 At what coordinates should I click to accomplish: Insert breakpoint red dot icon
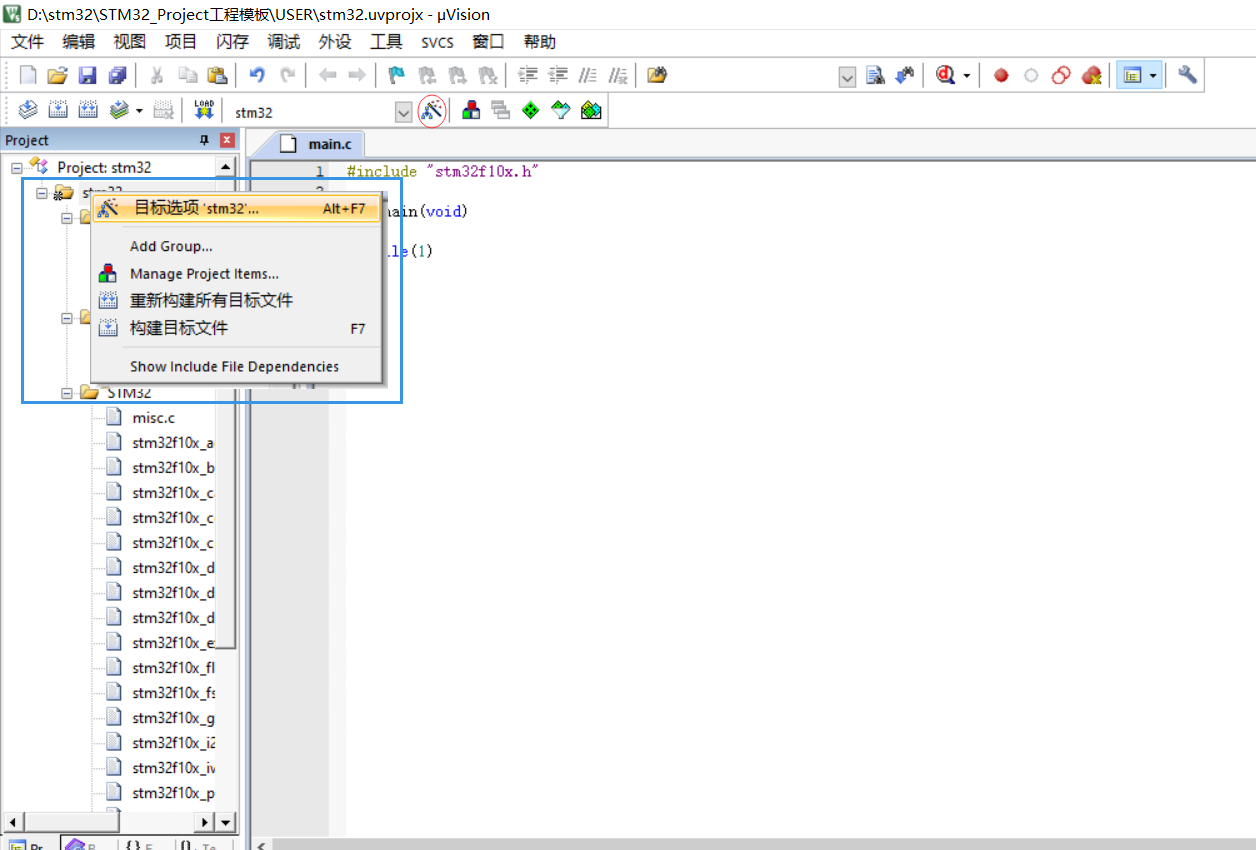coord(1000,75)
